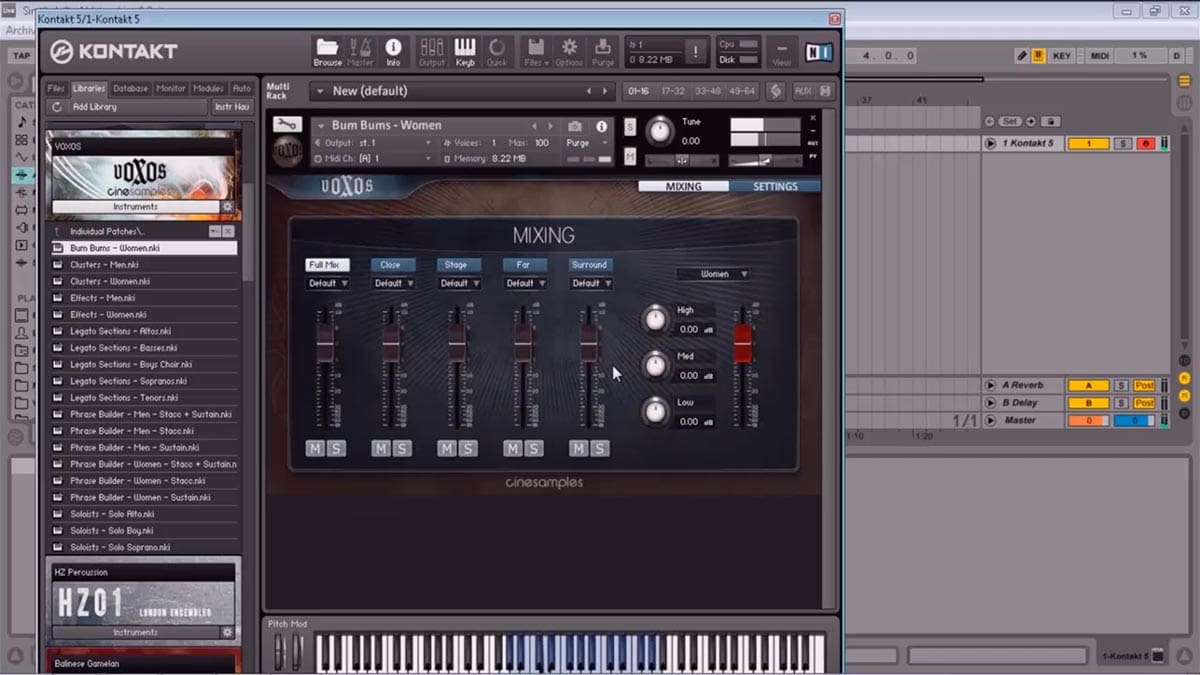Show the Output mixer section
Image resolution: width=1200 pixels, height=675 pixels.
(x=432, y=52)
